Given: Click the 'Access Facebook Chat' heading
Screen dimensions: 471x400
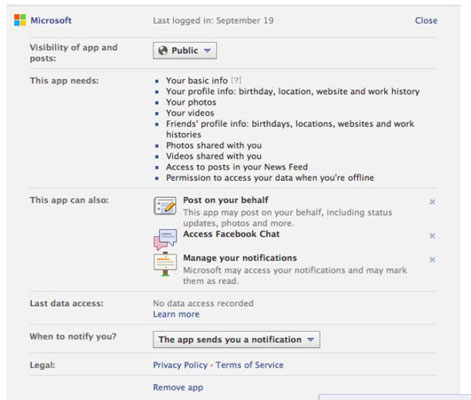Looking at the screenshot, I should coord(231,234).
